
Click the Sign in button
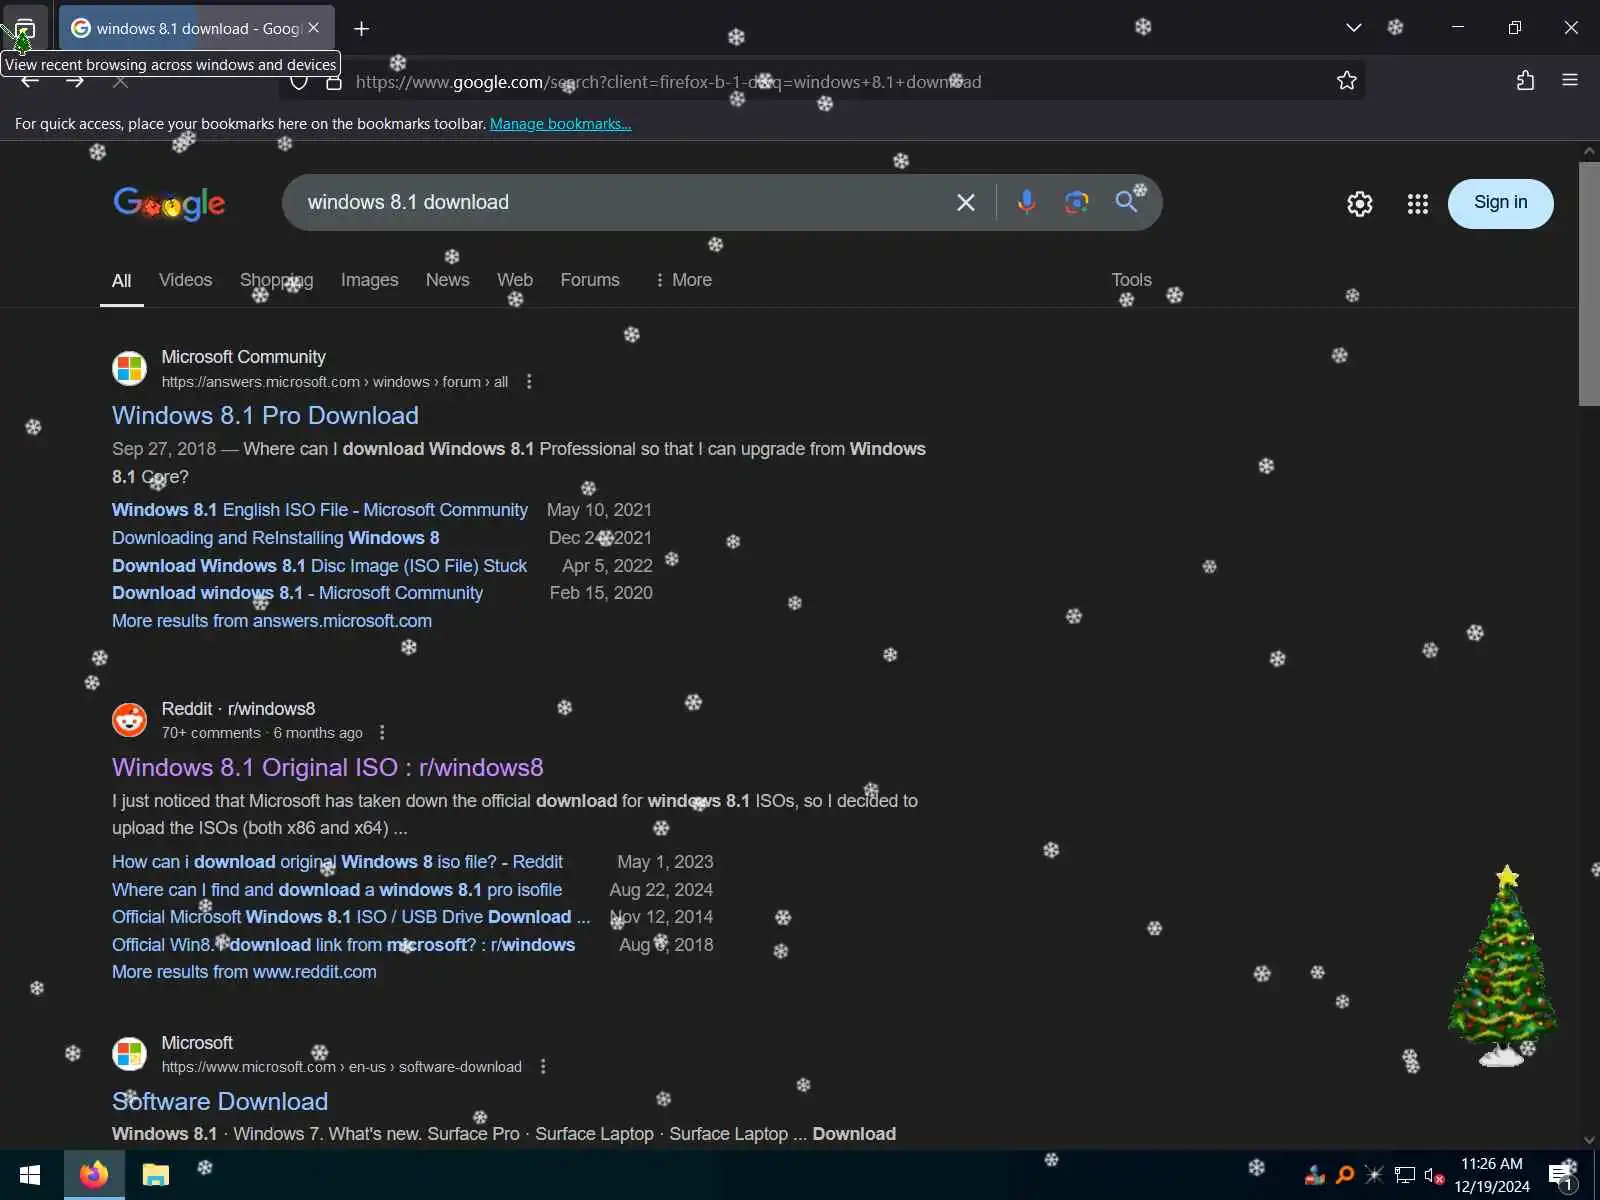click(x=1501, y=203)
